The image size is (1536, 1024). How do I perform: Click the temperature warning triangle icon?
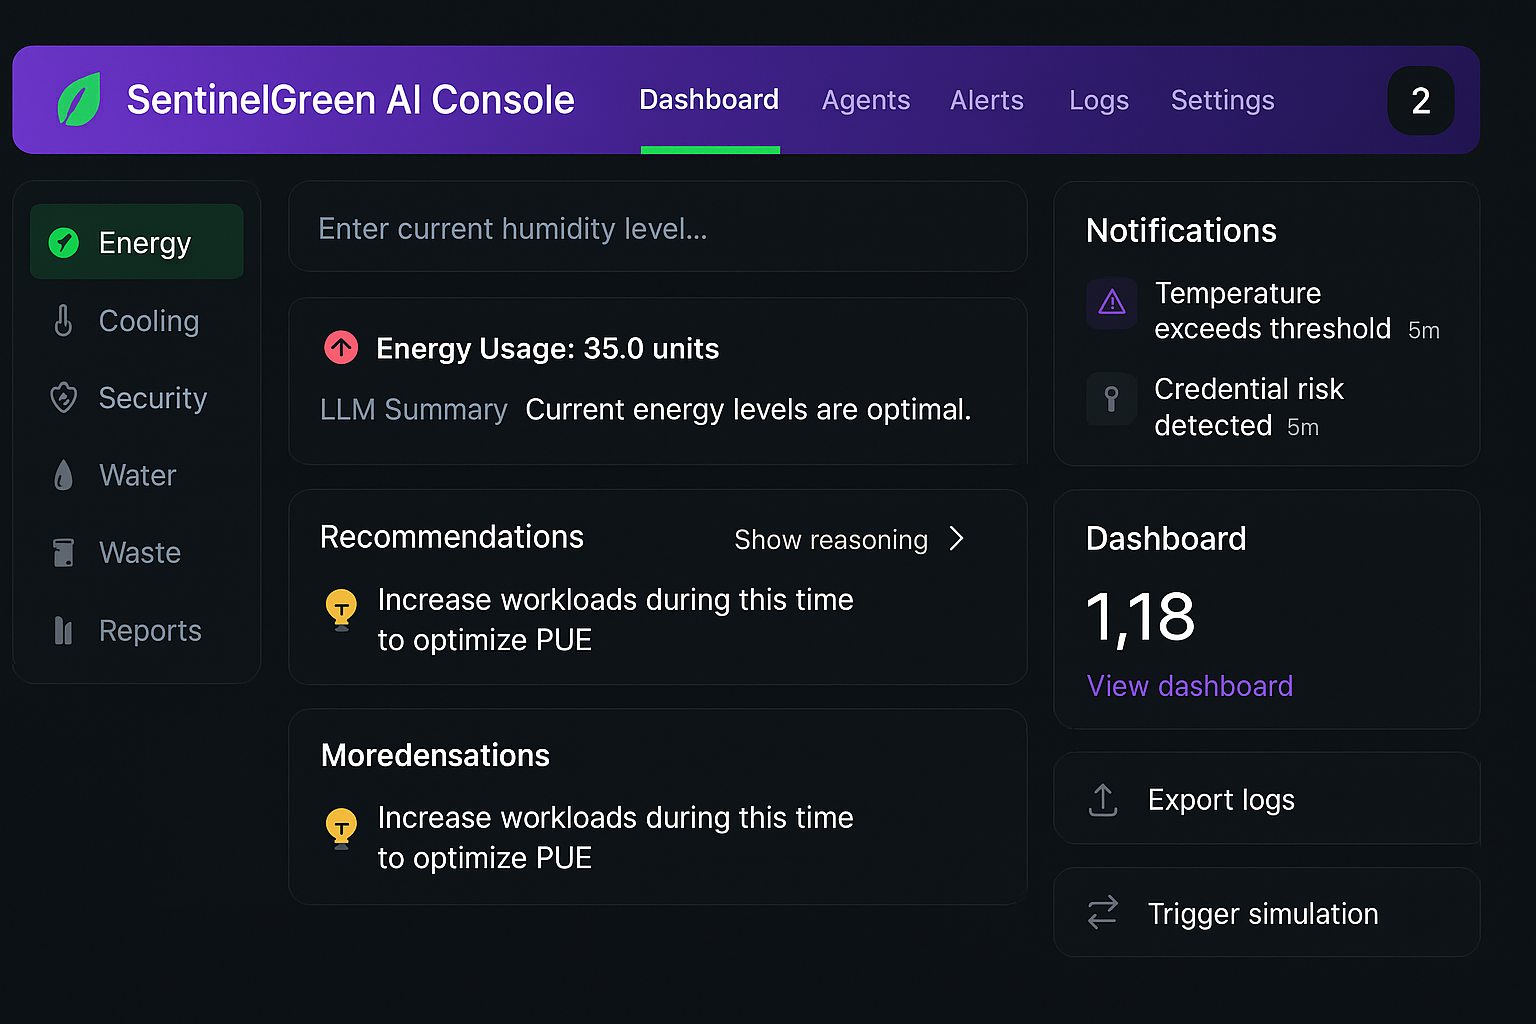[x=1112, y=302]
